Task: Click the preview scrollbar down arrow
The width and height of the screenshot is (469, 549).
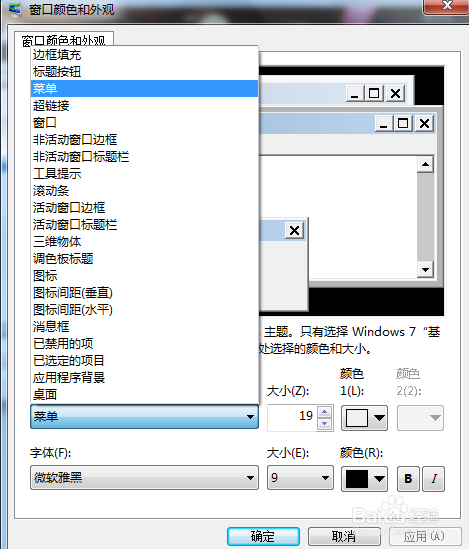Action: pos(426,270)
